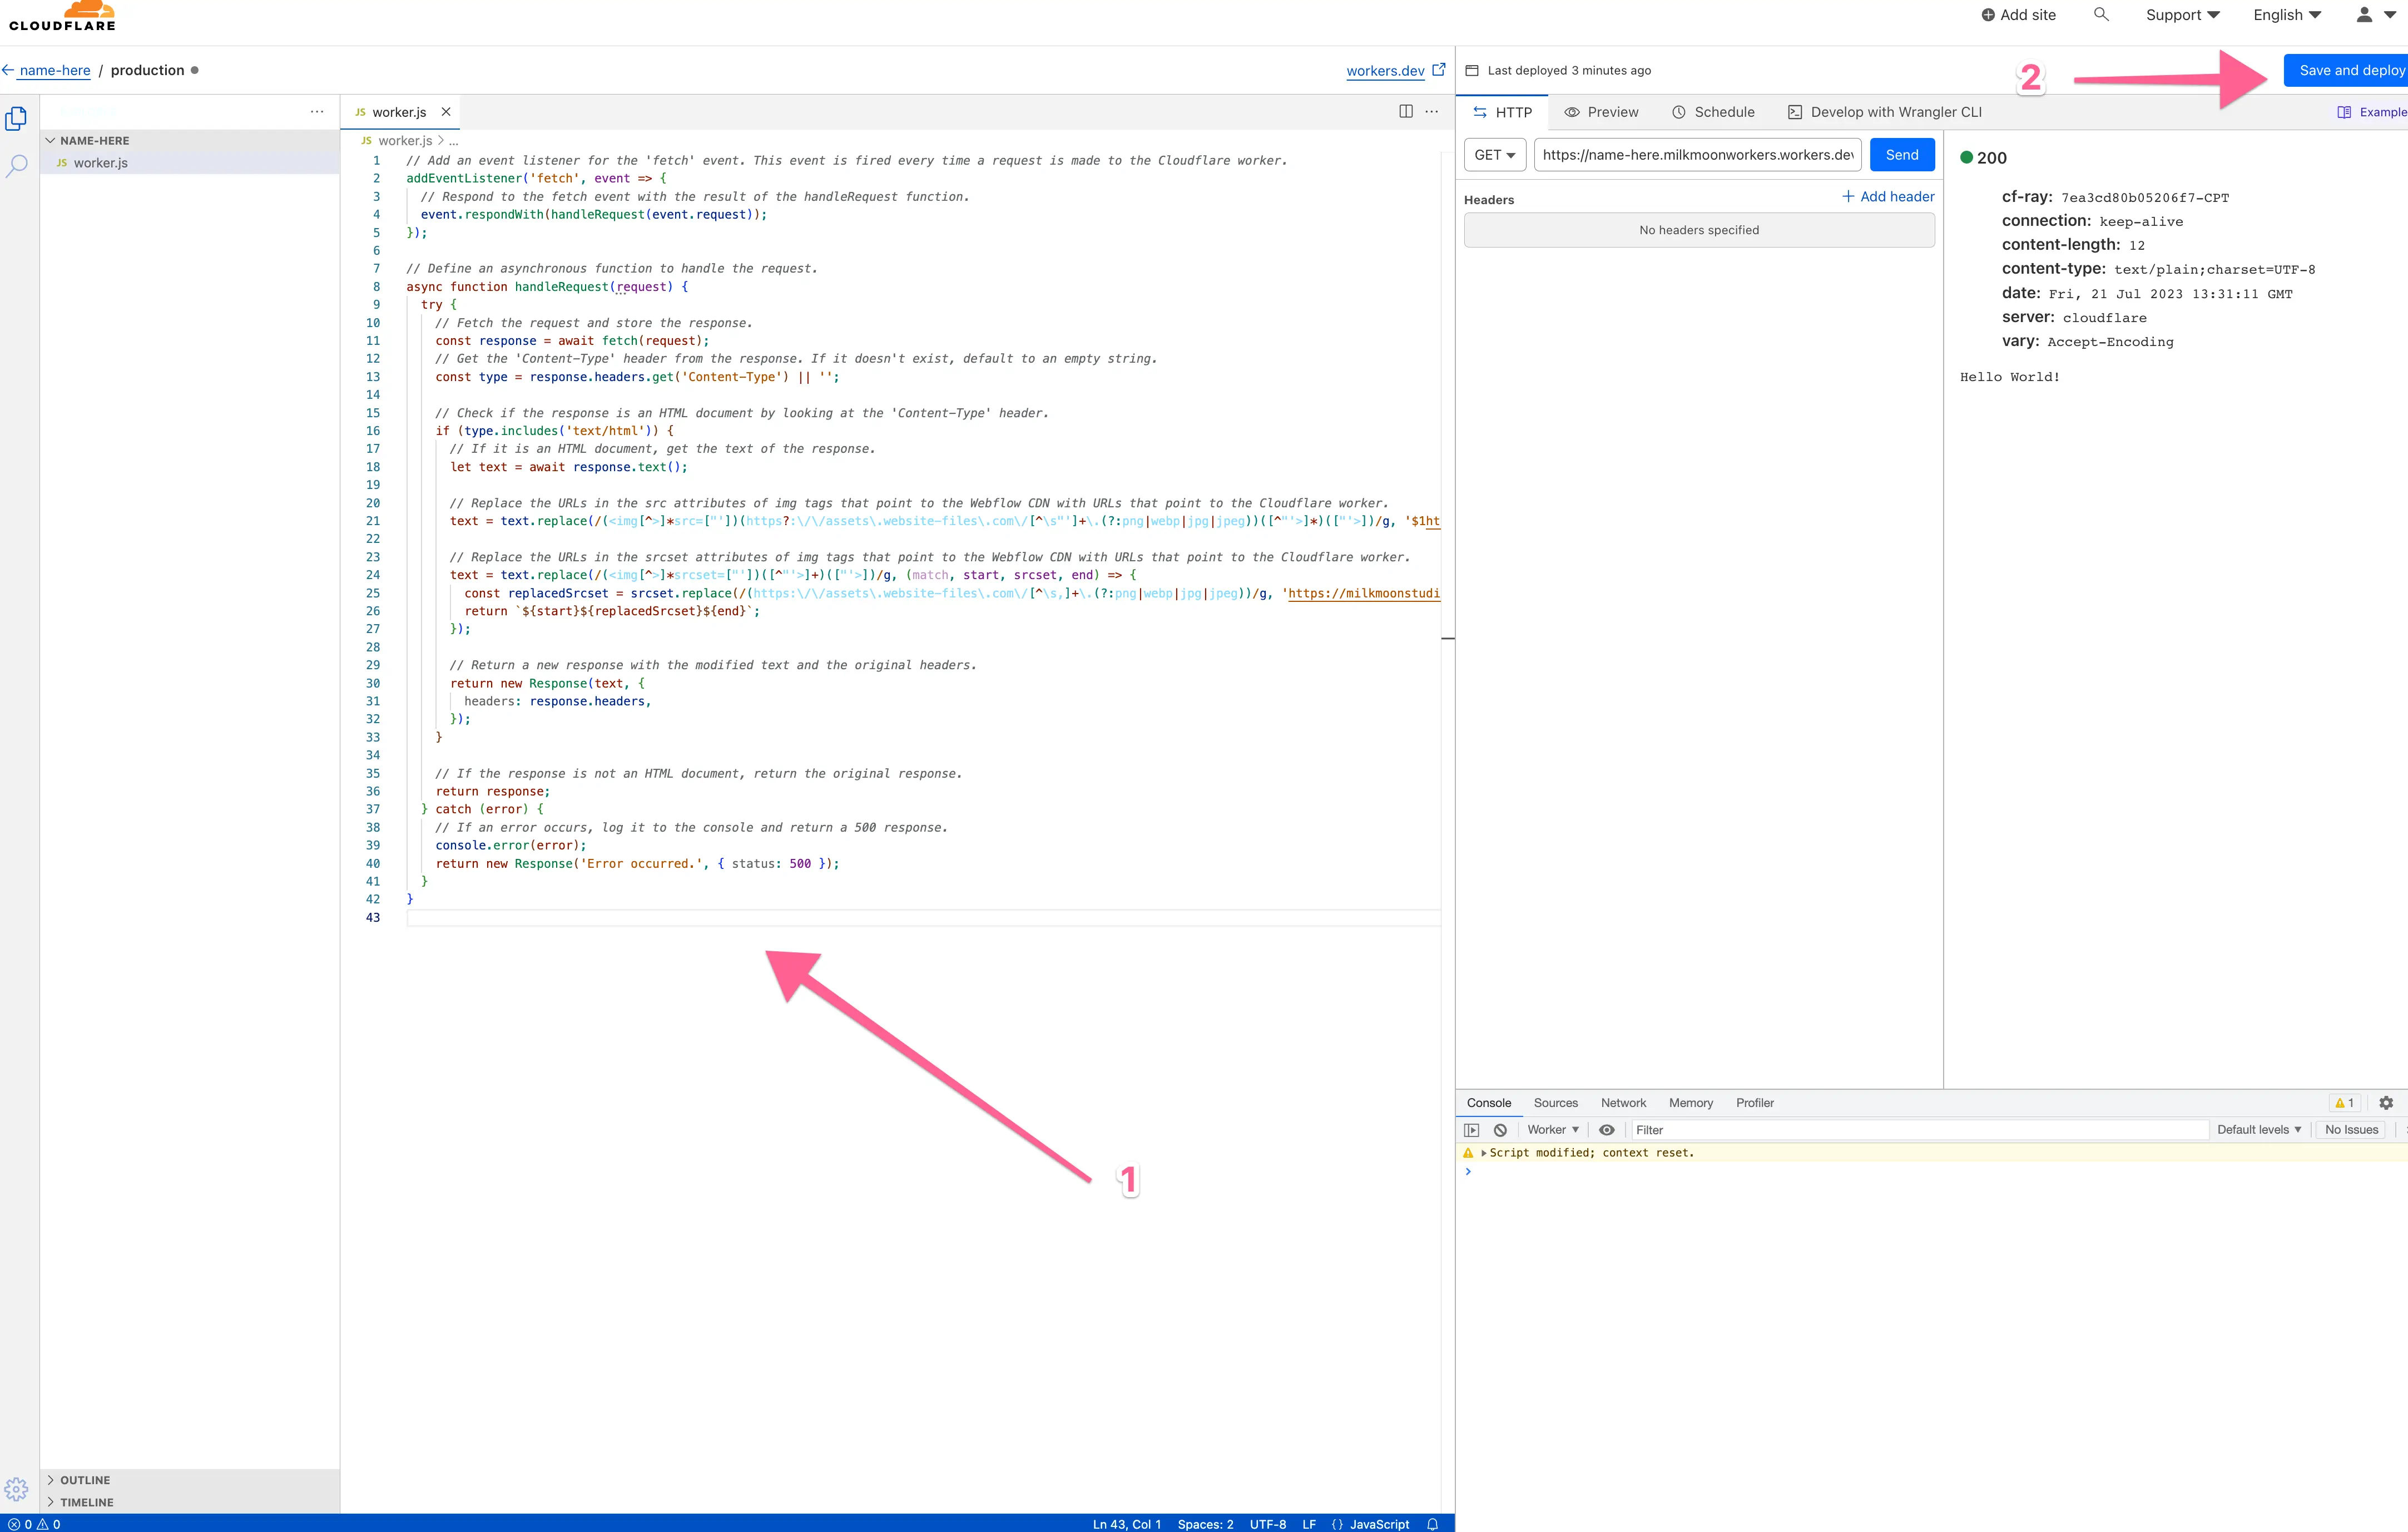Clear the console with the block icon
Screen dimensions: 2408x1532
click(x=1500, y=1129)
